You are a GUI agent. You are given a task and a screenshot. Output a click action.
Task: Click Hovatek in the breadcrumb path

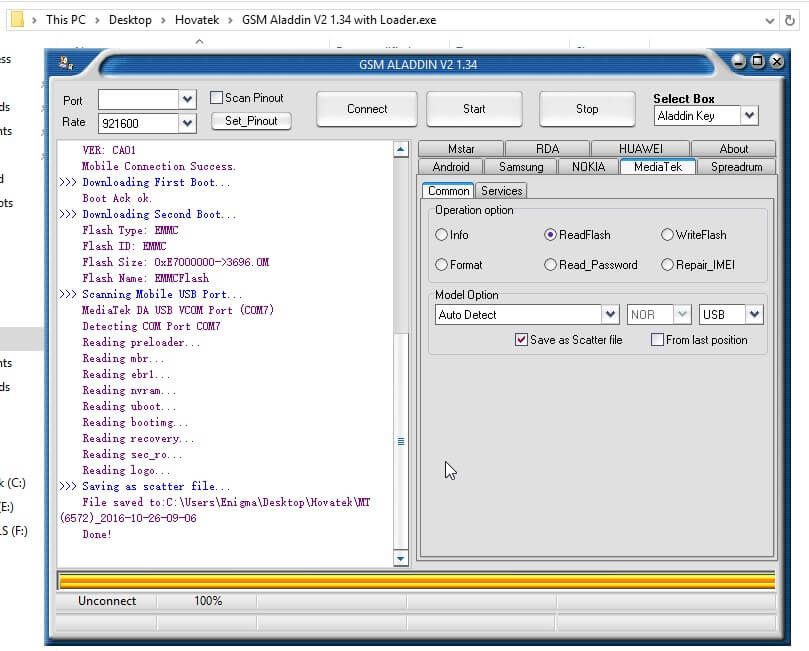197,20
